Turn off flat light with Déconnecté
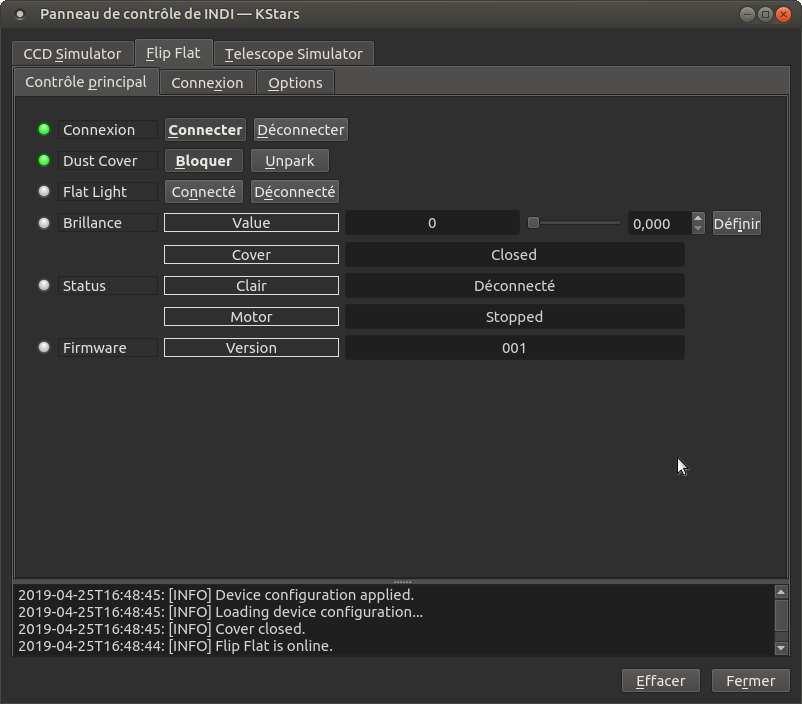The width and height of the screenshot is (802, 704). [295, 192]
